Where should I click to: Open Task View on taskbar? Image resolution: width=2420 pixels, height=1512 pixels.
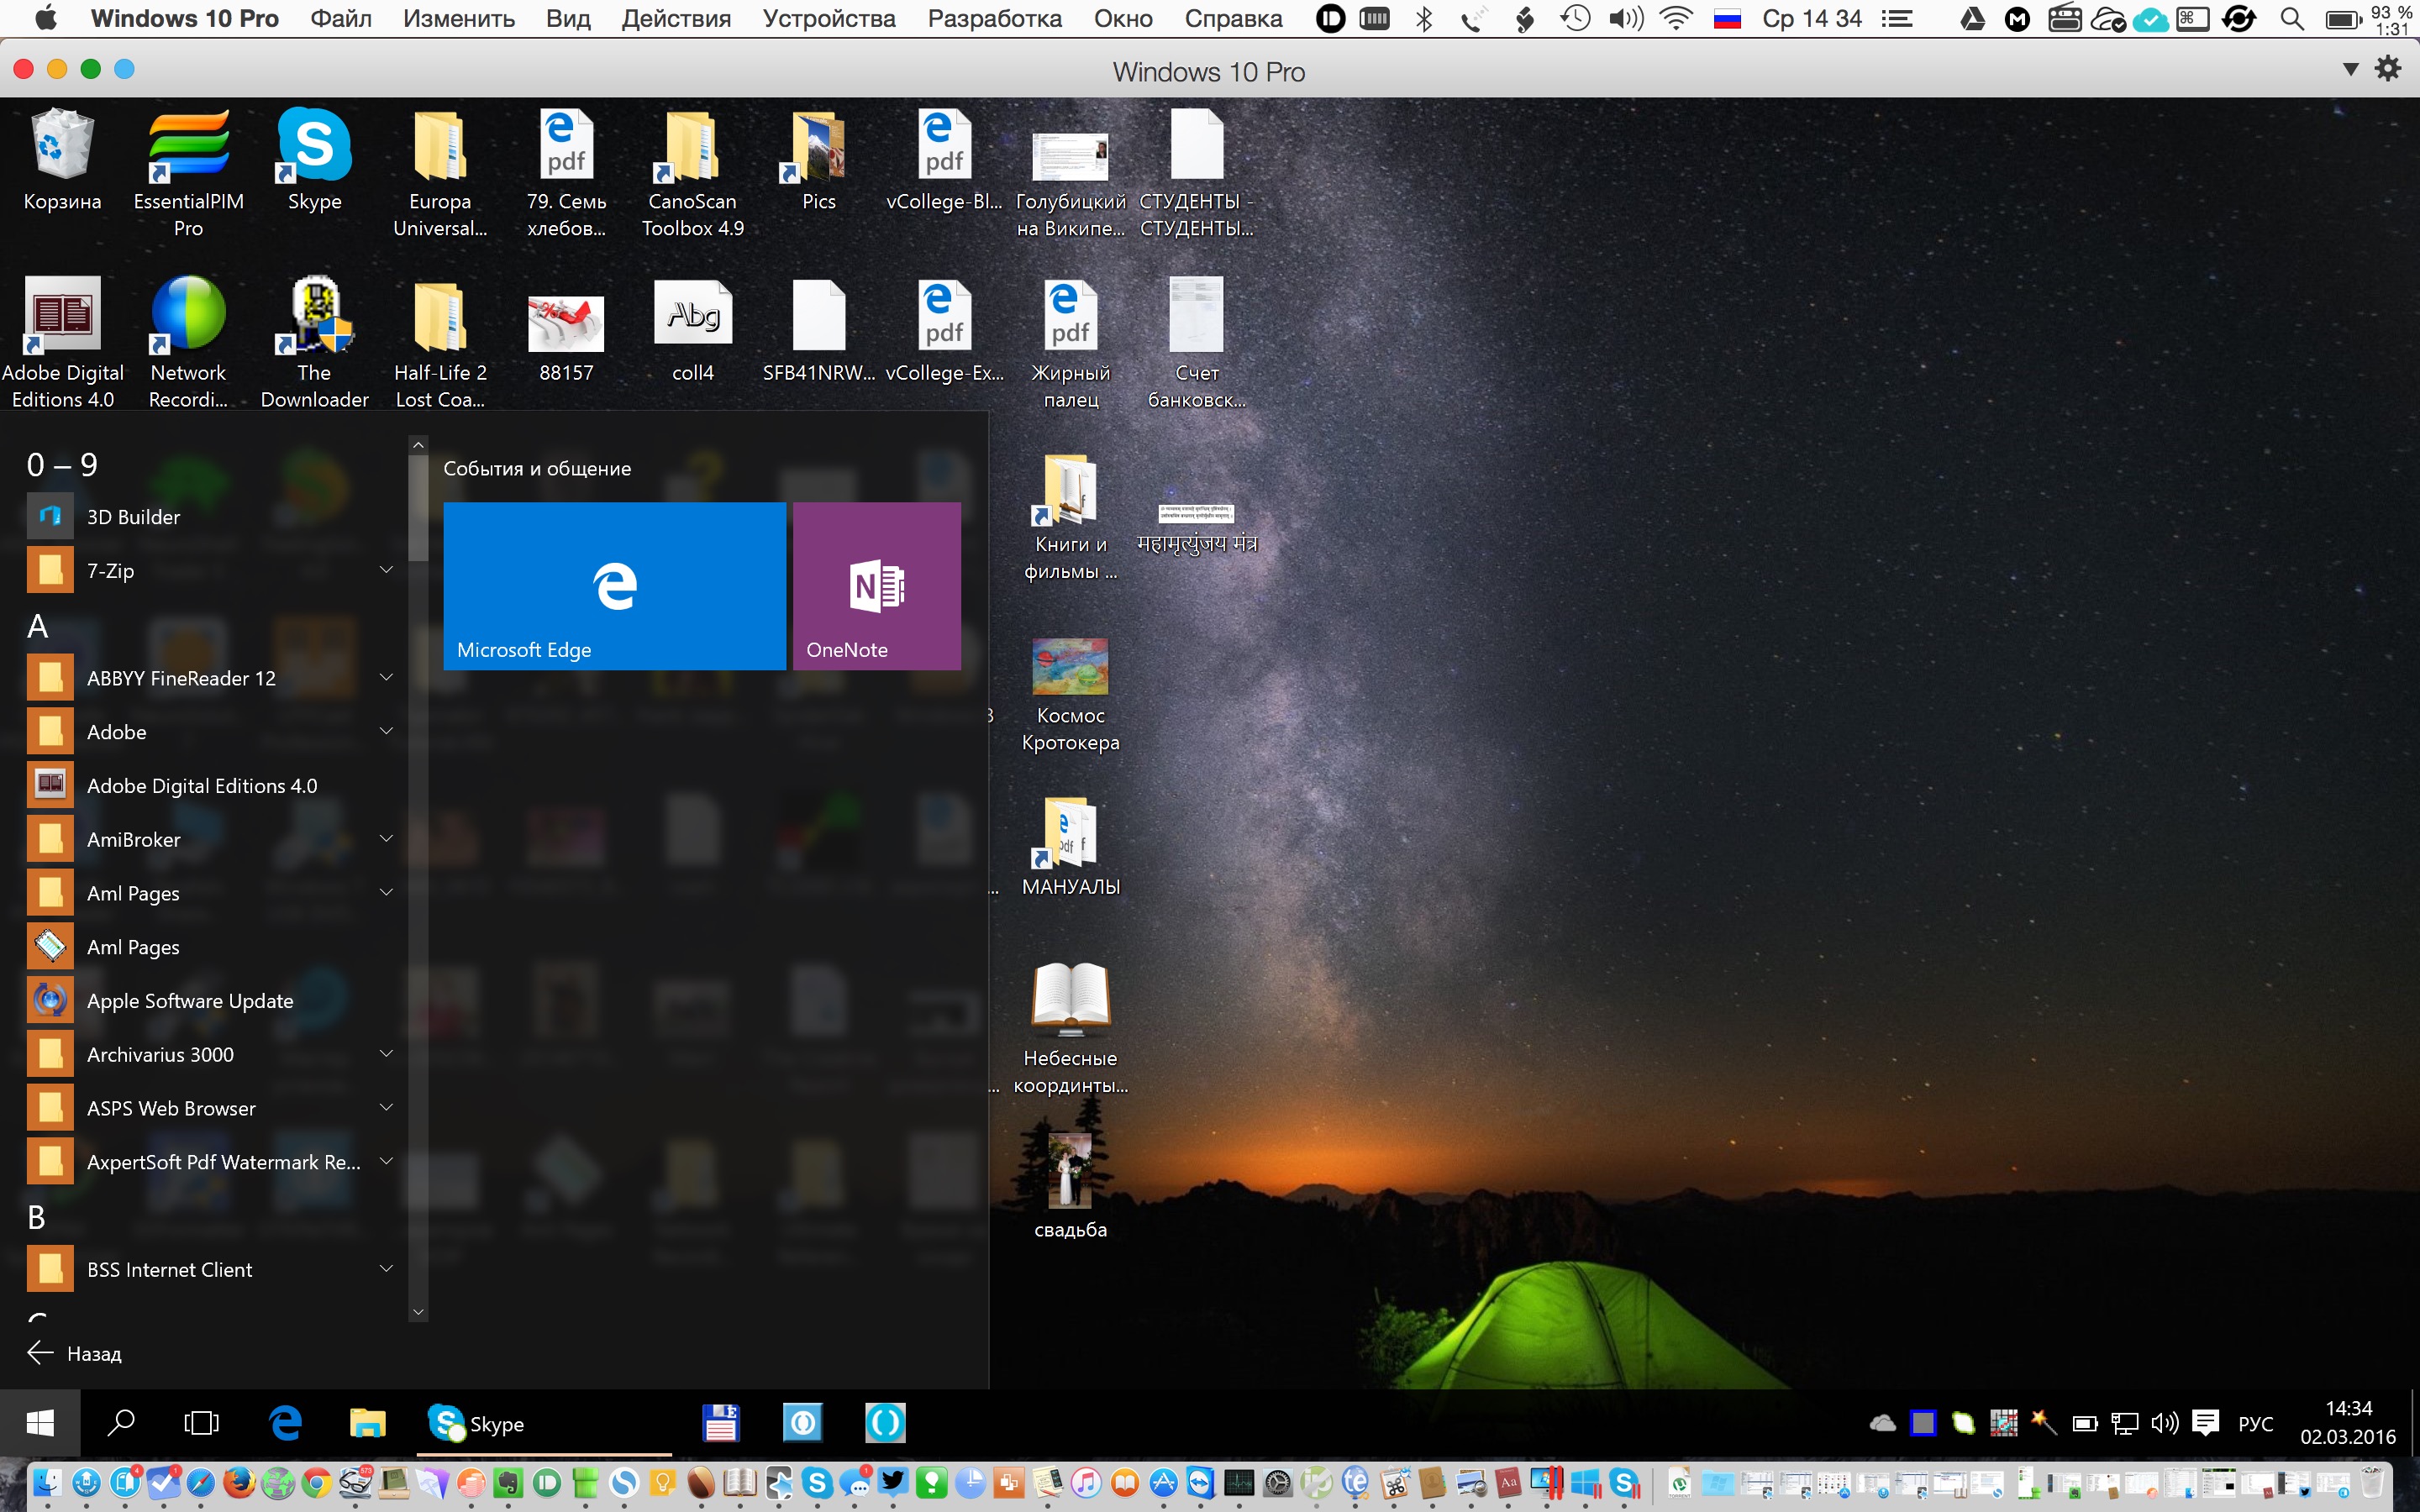click(x=201, y=1423)
